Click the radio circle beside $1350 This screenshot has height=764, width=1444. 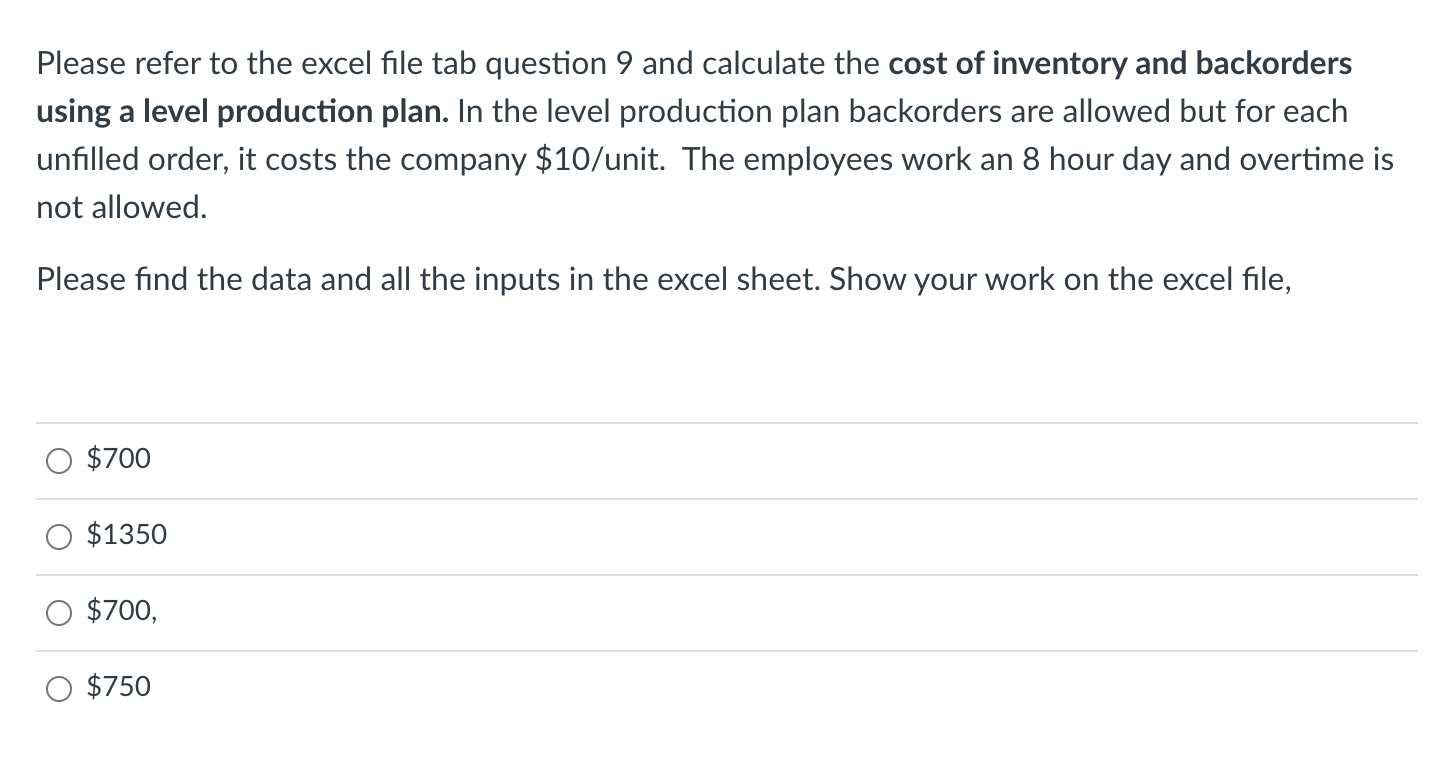point(58,536)
